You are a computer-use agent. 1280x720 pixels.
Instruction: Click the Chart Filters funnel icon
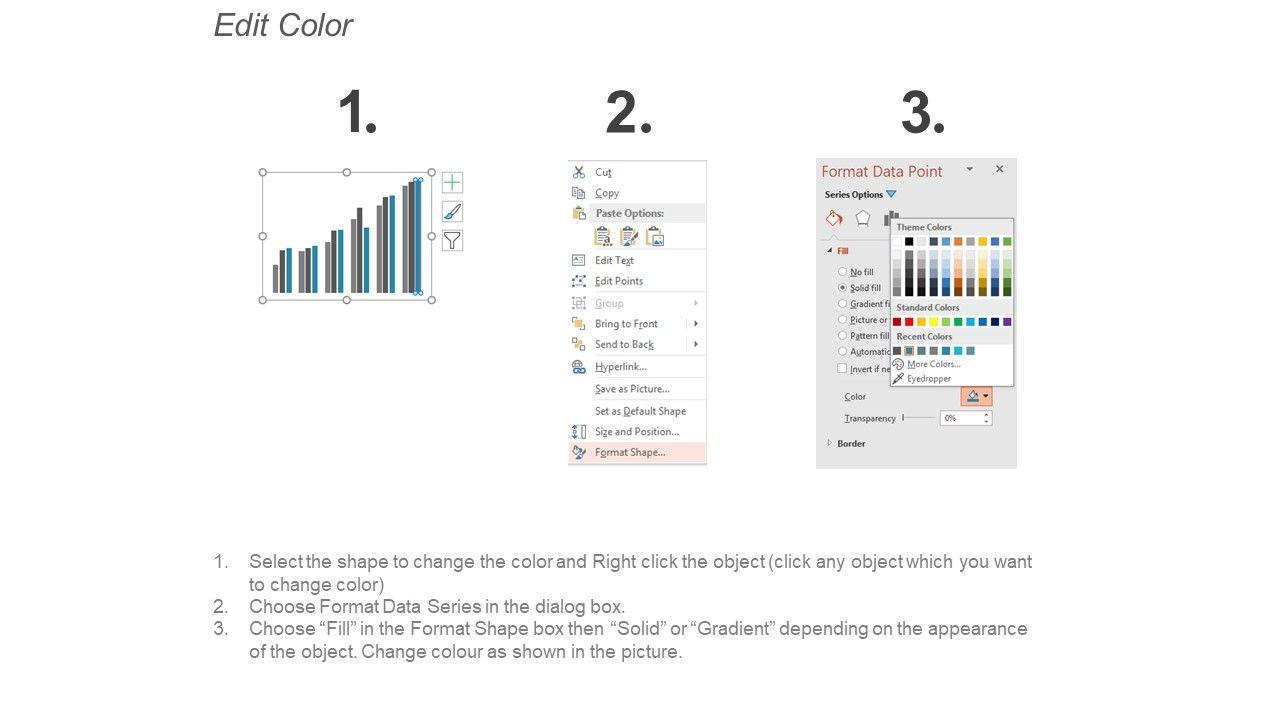(452, 240)
